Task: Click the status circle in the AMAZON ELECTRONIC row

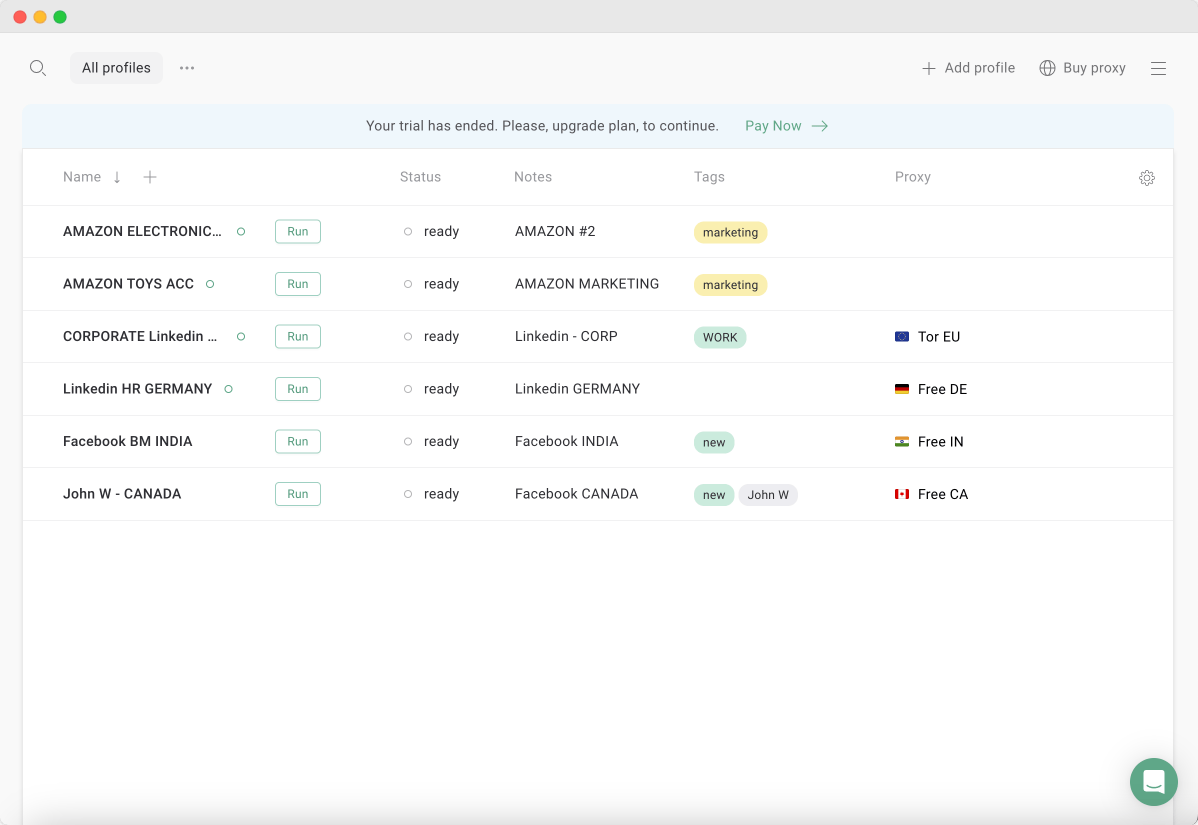Action: pyautogui.click(x=408, y=231)
